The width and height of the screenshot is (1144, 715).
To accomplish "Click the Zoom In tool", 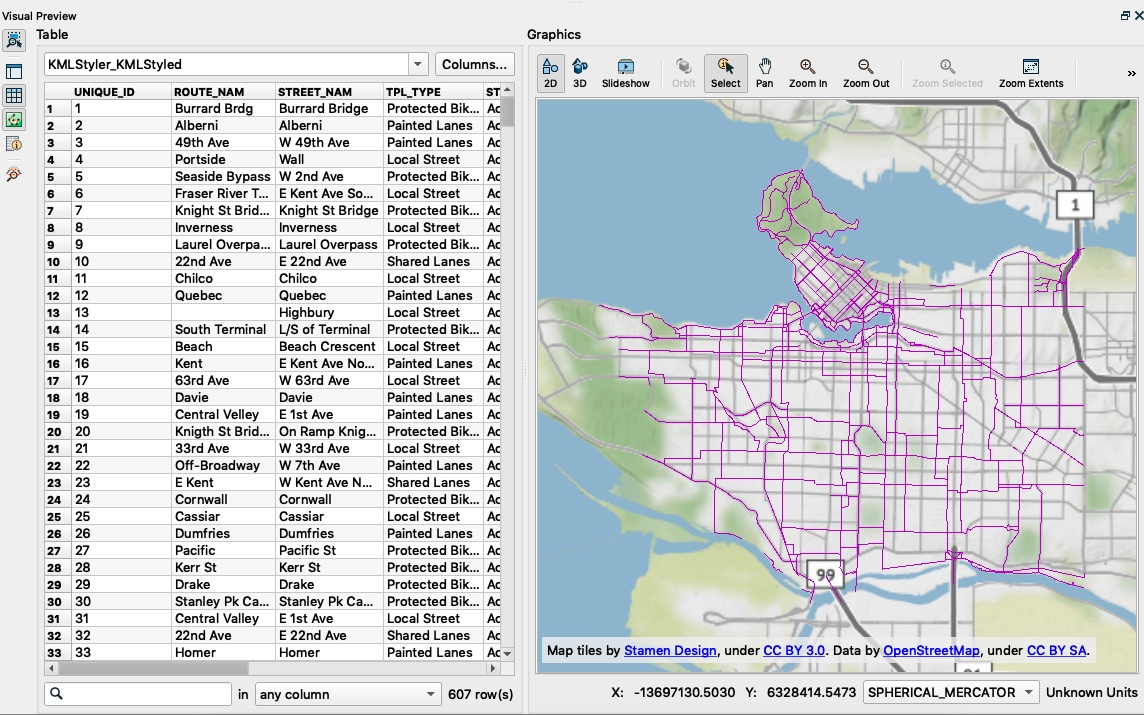I will point(808,73).
